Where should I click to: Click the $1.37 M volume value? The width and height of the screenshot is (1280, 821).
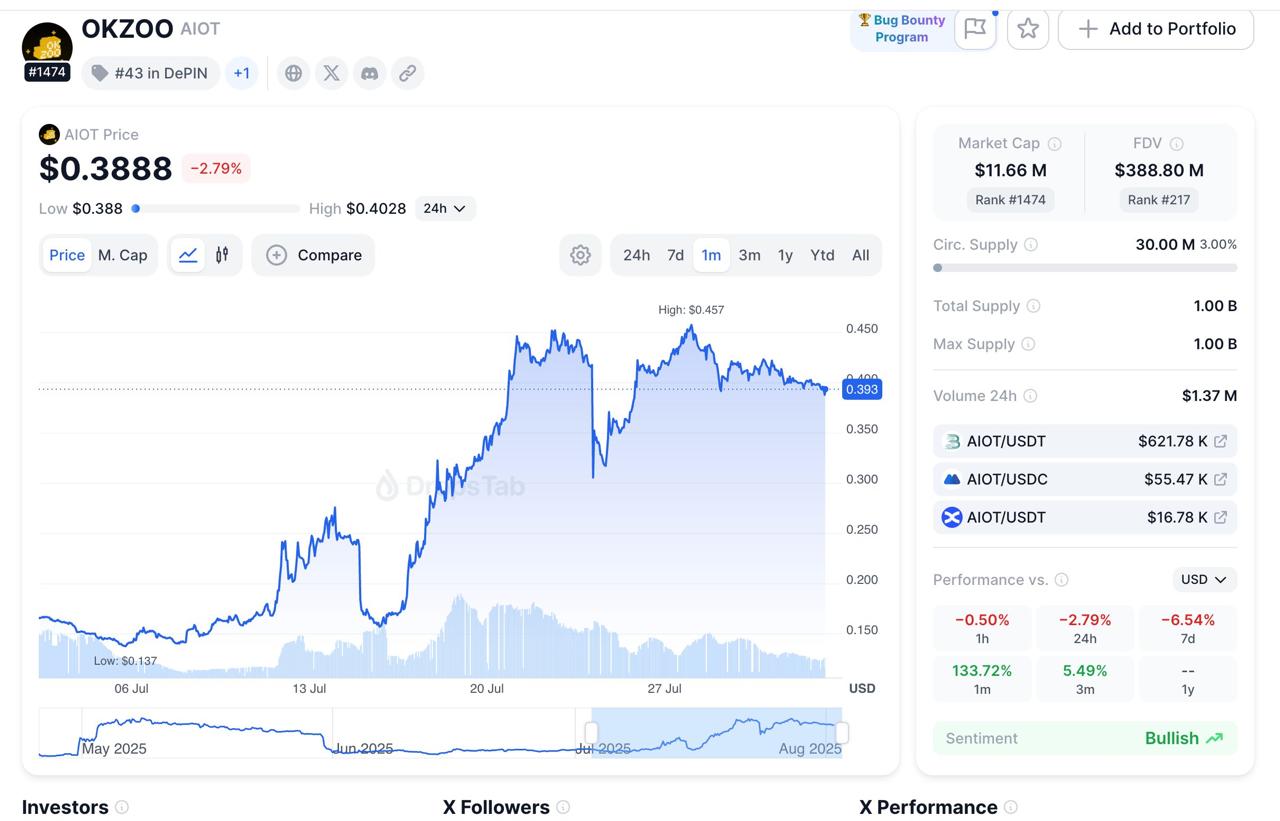[1209, 396]
